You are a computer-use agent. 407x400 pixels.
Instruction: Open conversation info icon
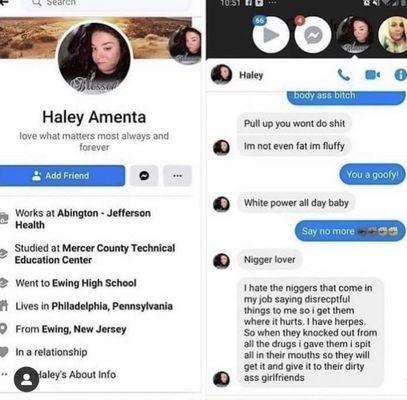(401, 75)
